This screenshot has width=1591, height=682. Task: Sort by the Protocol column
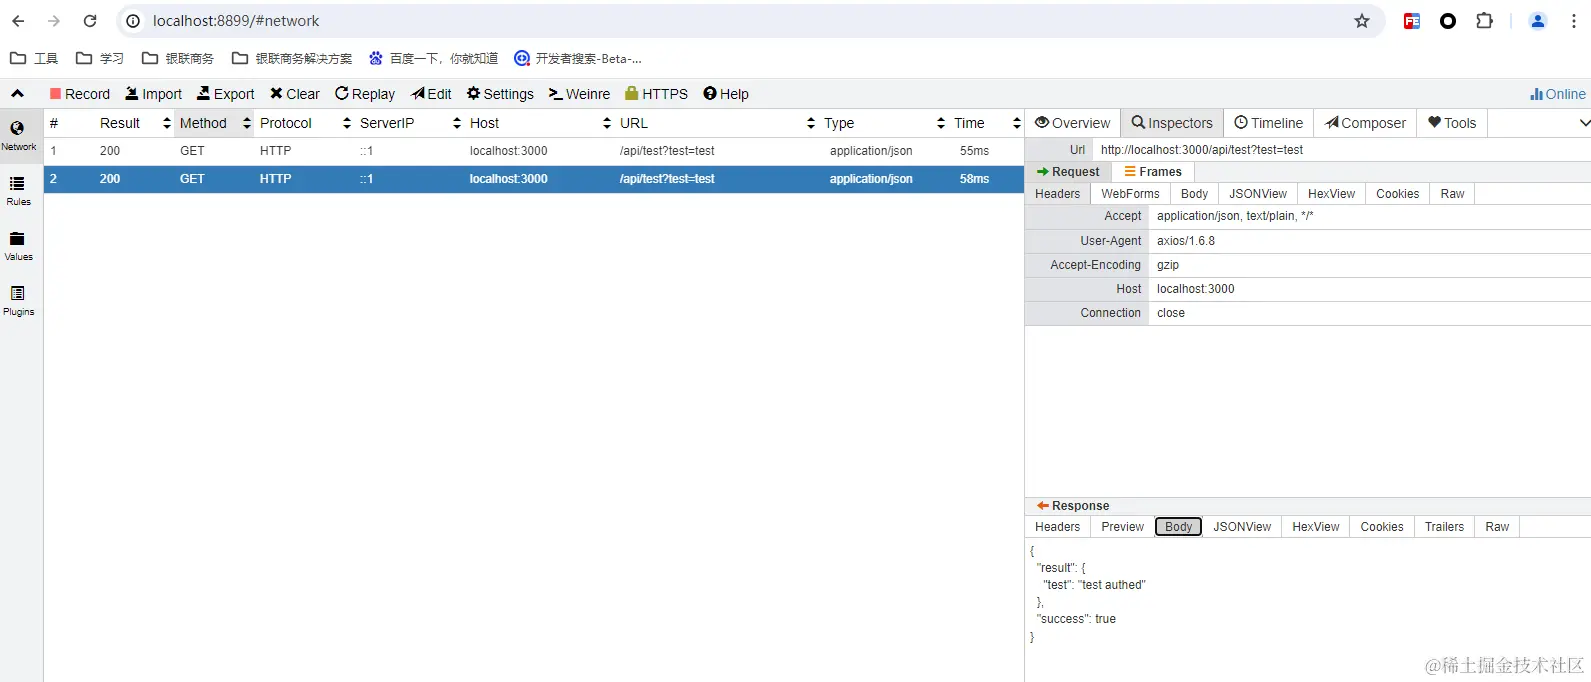point(304,123)
